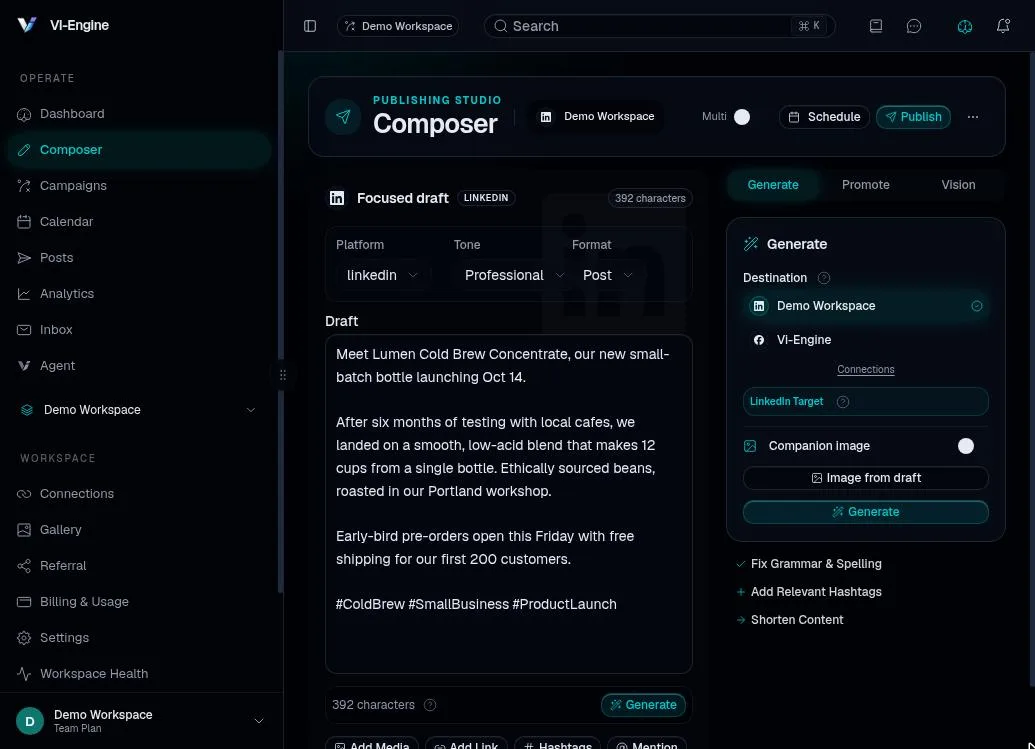Click the sidebar resize grip handle

(283, 375)
